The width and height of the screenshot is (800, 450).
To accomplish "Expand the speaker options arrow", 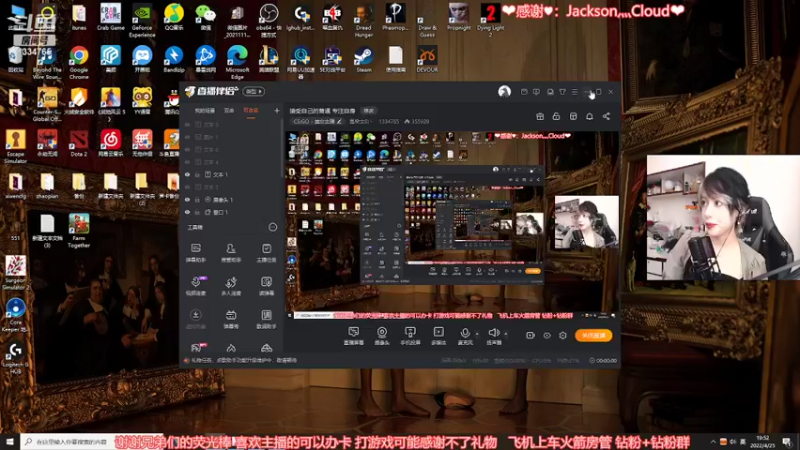I will click(x=506, y=334).
